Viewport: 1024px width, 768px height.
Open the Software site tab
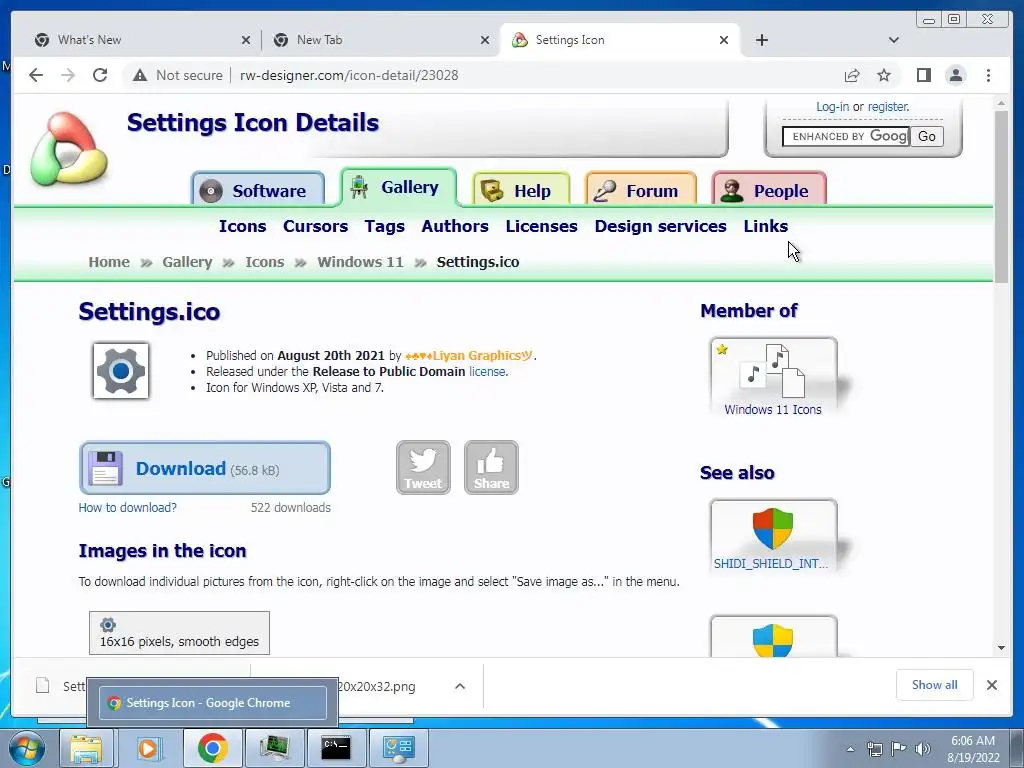pos(258,190)
